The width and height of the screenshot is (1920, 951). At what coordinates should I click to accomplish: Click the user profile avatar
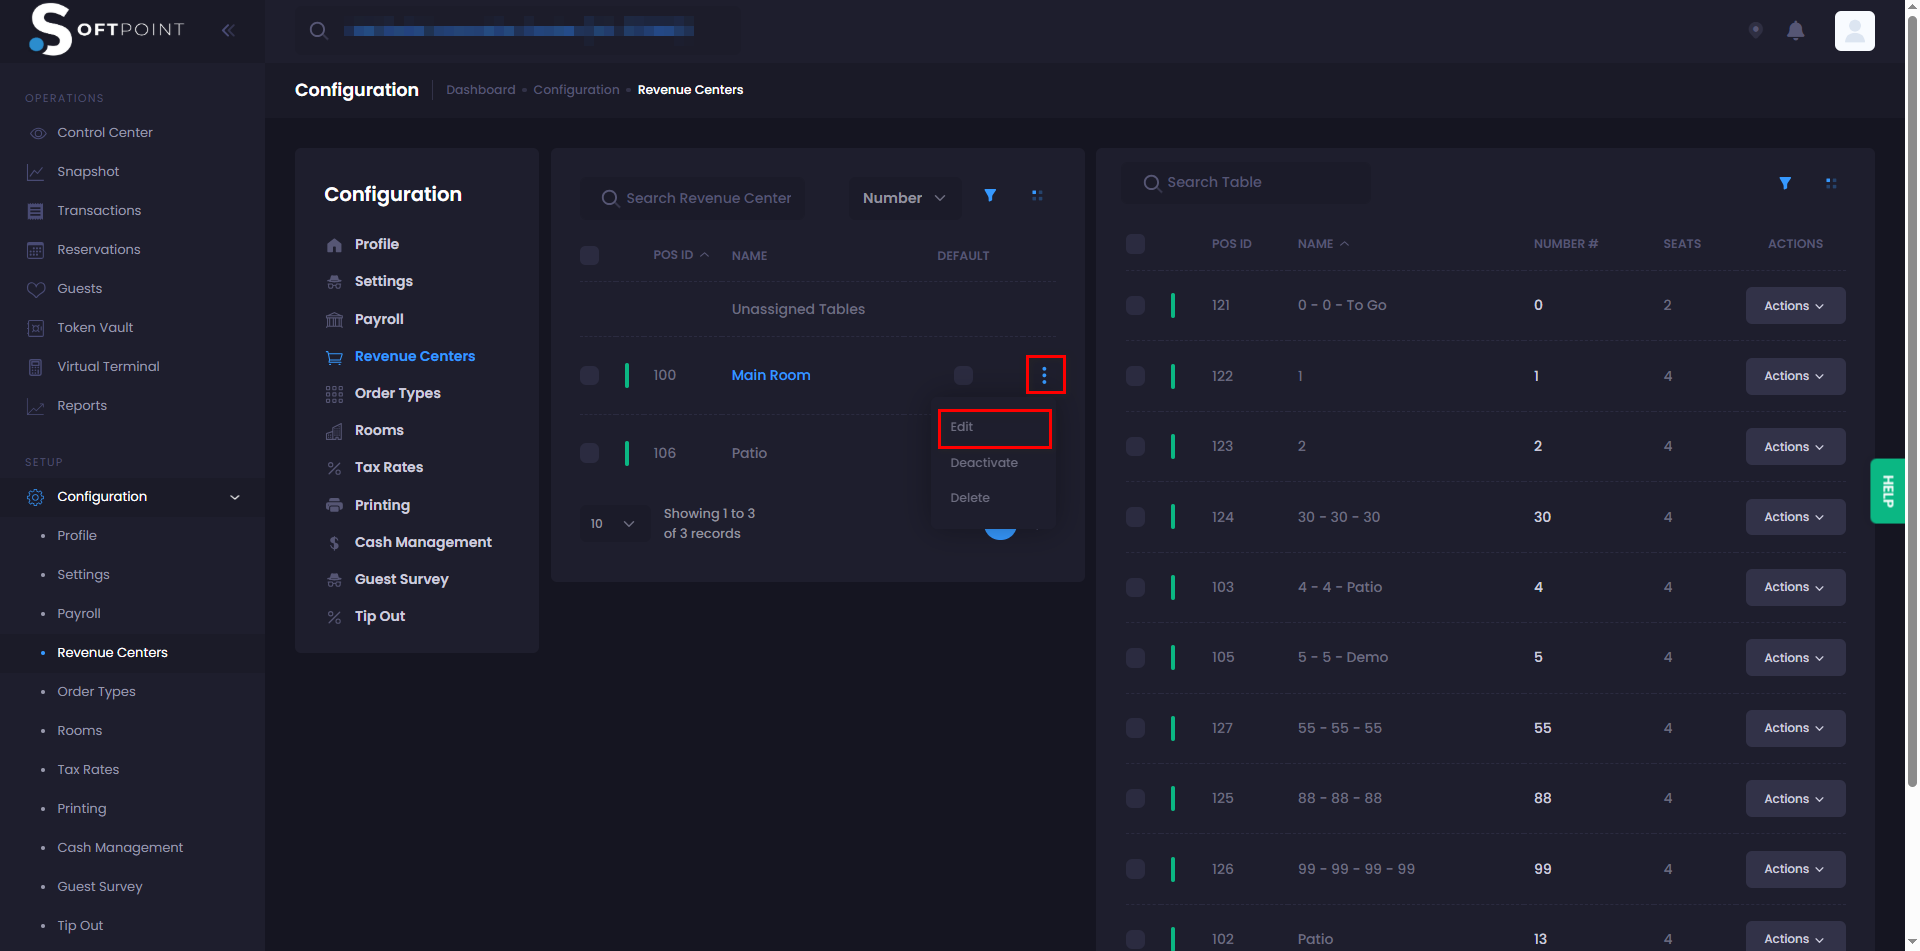click(x=1854, y=30)
